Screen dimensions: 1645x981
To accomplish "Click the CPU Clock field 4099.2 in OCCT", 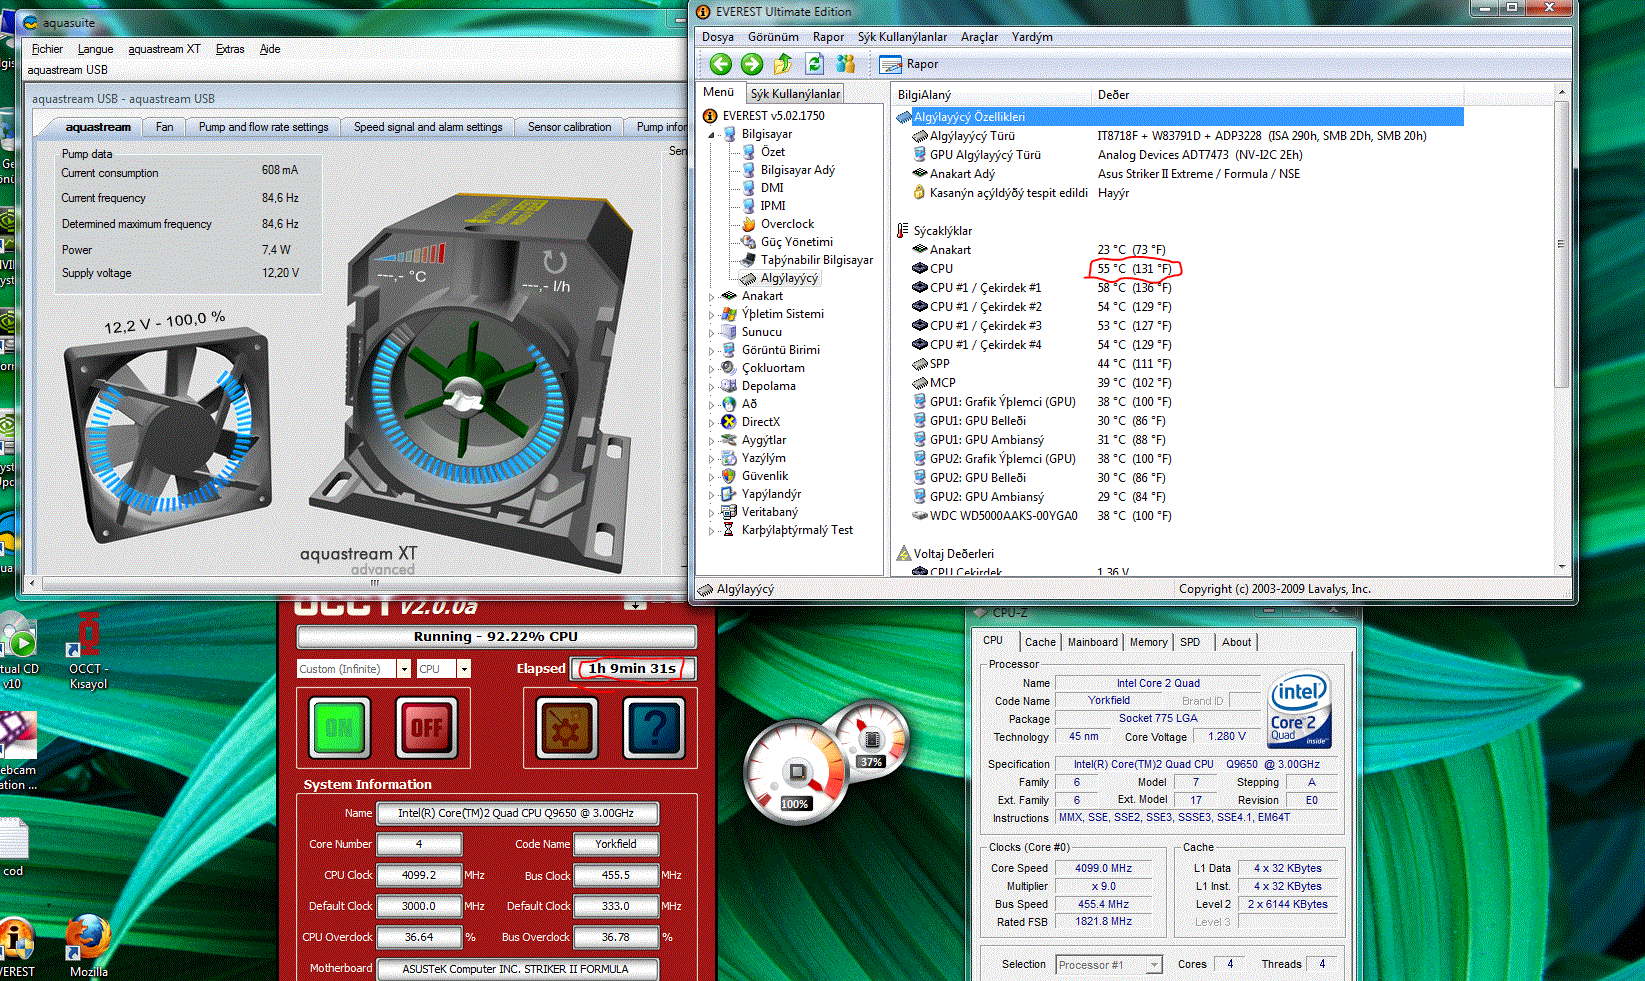I will coord(419,875).
